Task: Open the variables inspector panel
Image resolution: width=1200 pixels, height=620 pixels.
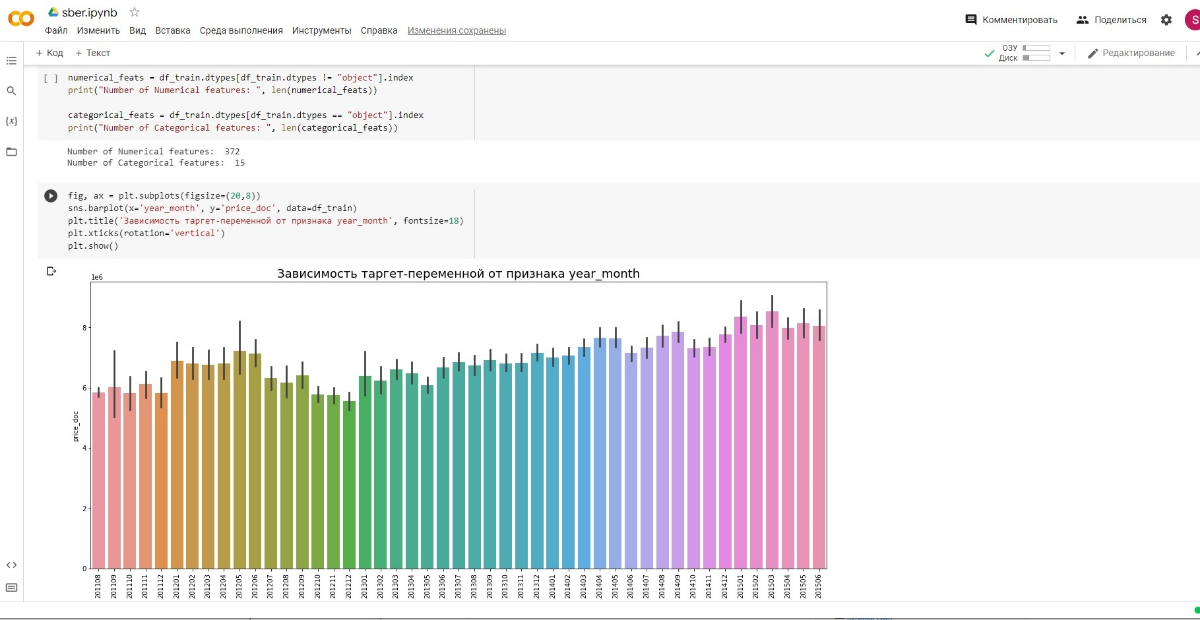Action: 12,121
